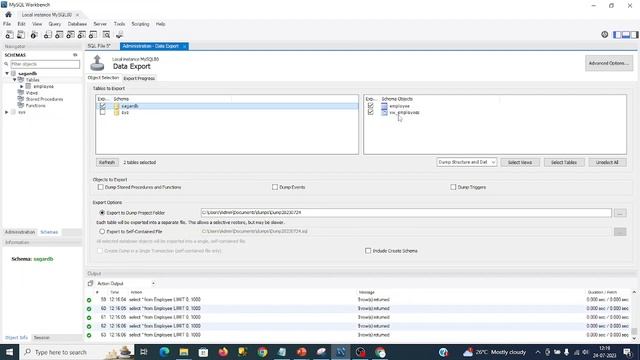This screenshot has width=640, height=360.
Task: Refresh the SCHEMAS list icon
Action: [75, 55]
